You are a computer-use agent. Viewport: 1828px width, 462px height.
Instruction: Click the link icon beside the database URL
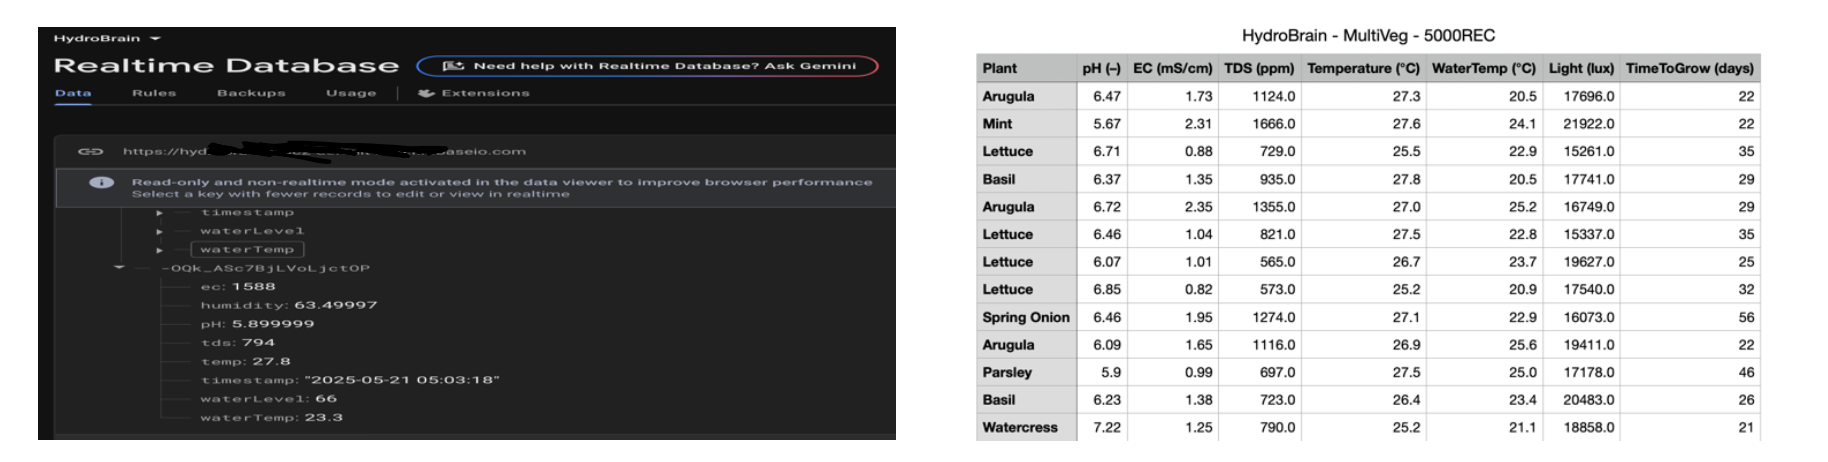tap(91, 152)
